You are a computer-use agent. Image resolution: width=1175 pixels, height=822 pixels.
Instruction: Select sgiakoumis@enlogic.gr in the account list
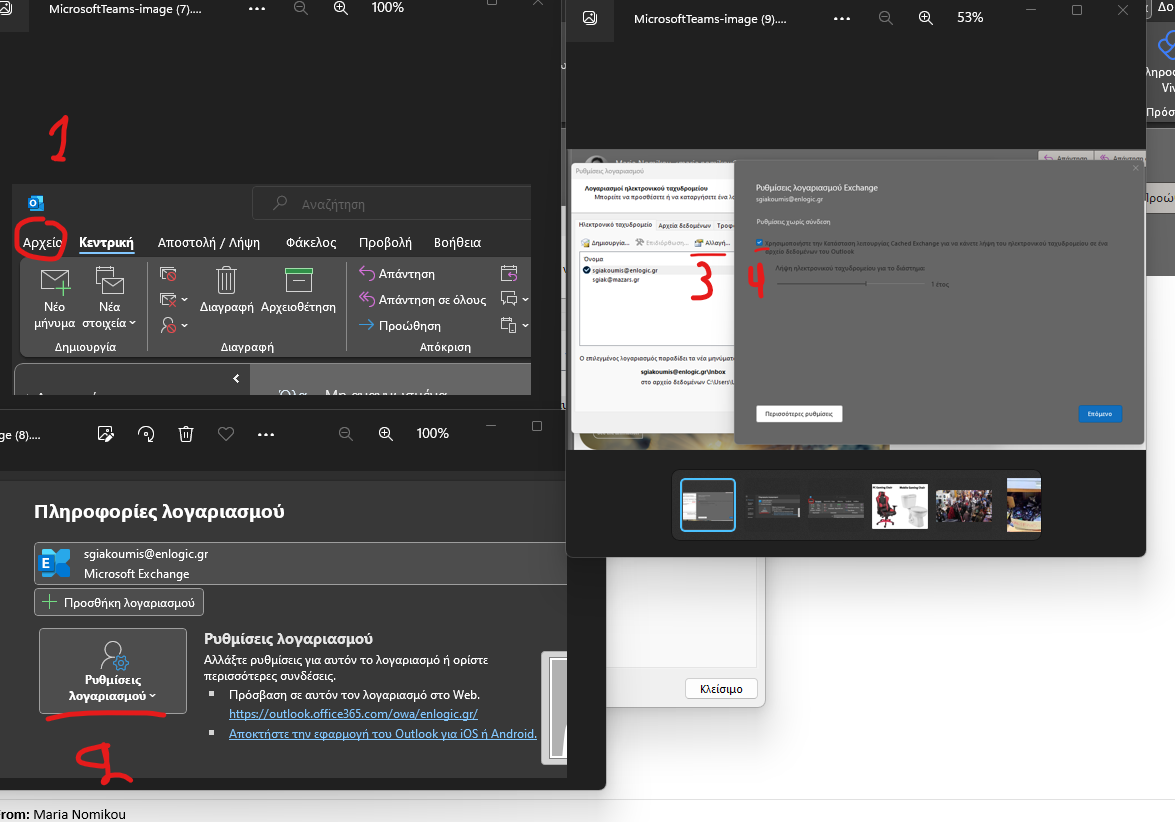point(625,270)
